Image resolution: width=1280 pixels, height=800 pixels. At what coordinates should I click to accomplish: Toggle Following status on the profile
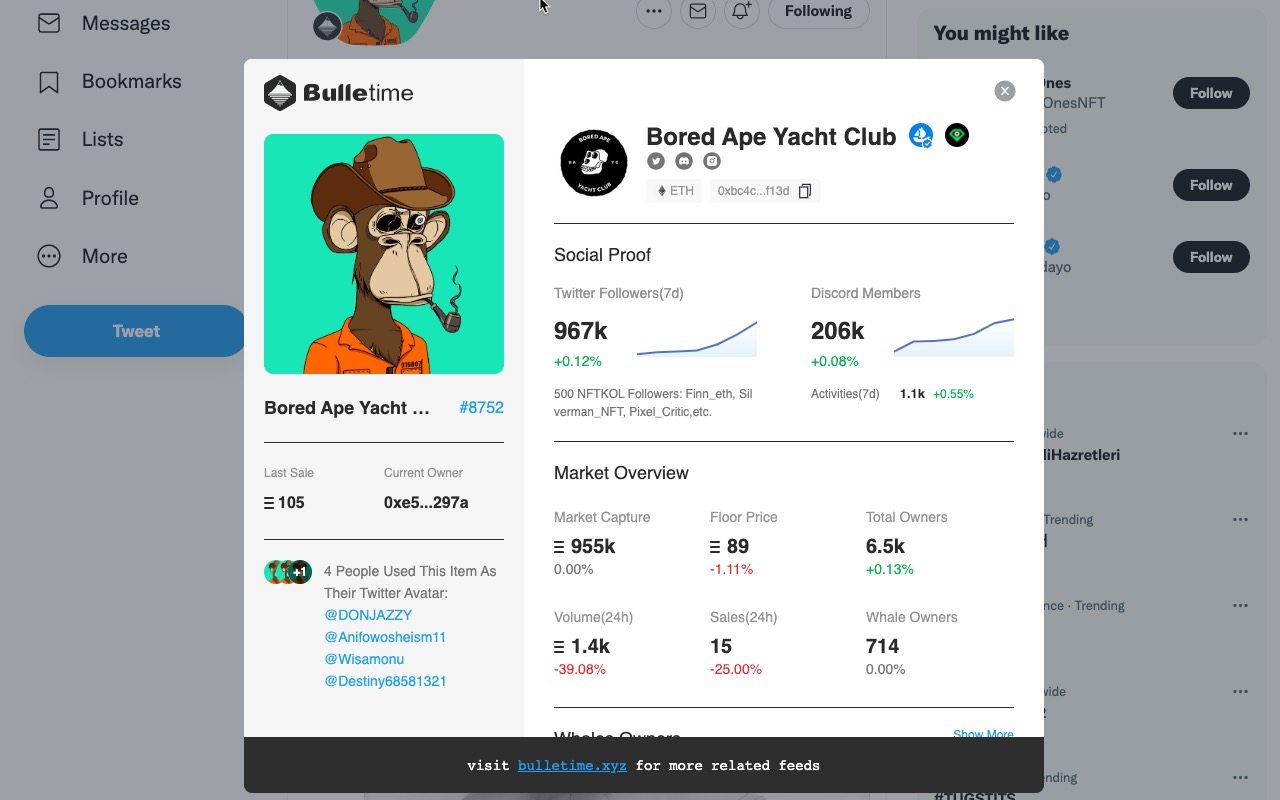point(818,11)
